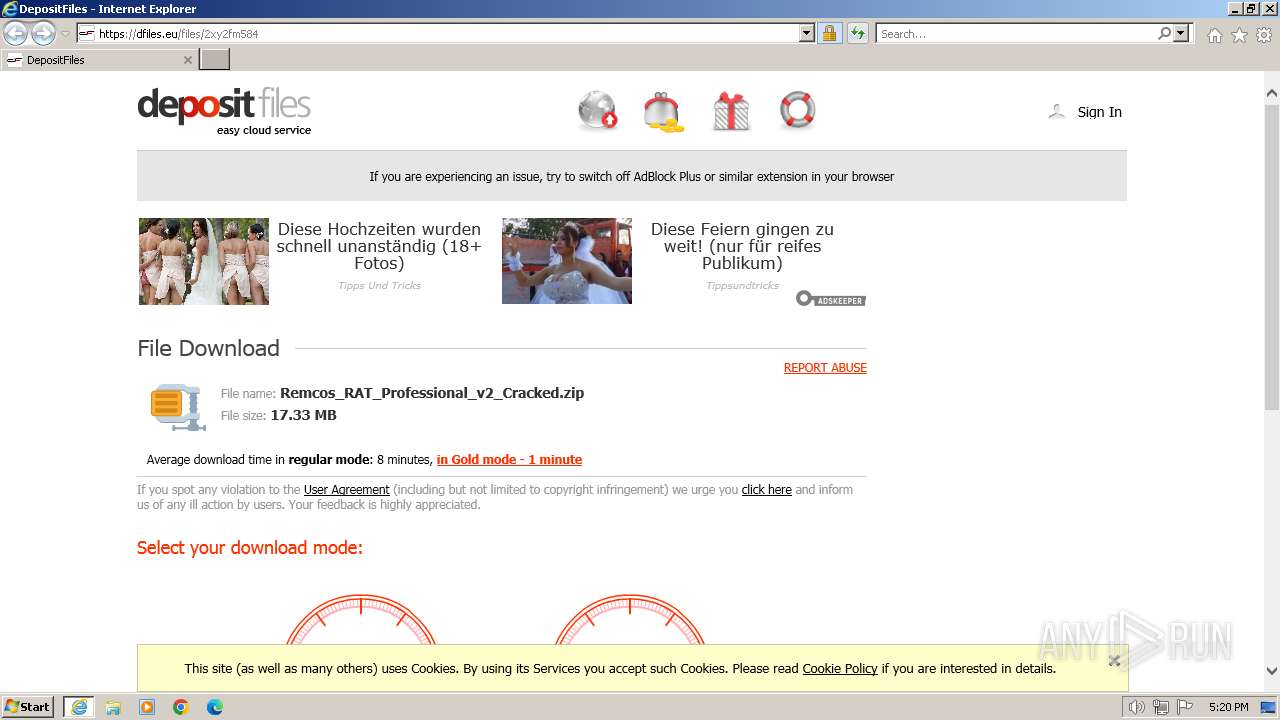Click the IE Forward navigation button

(43, 33)
